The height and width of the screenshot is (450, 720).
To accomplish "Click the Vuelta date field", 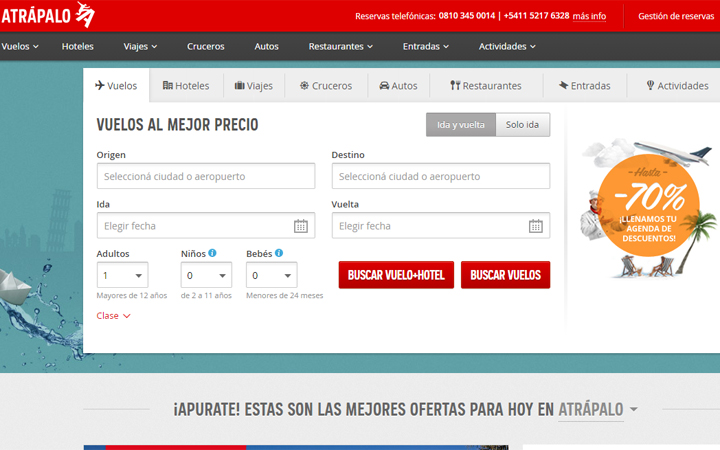I will click(x=441, y=225).
